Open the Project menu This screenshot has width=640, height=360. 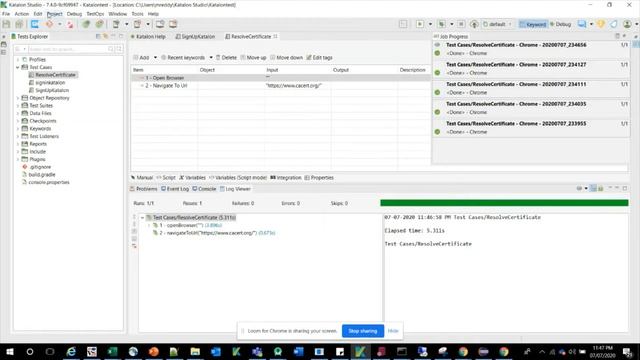(54, 14)
